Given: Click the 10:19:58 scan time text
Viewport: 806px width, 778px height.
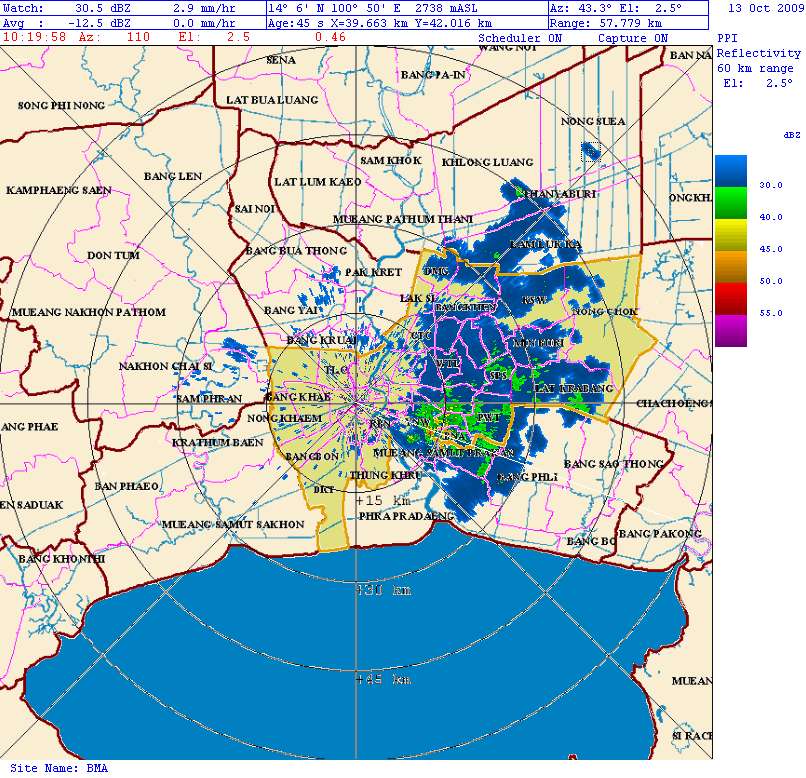Looking at the screenshot, I should point(34,37).
